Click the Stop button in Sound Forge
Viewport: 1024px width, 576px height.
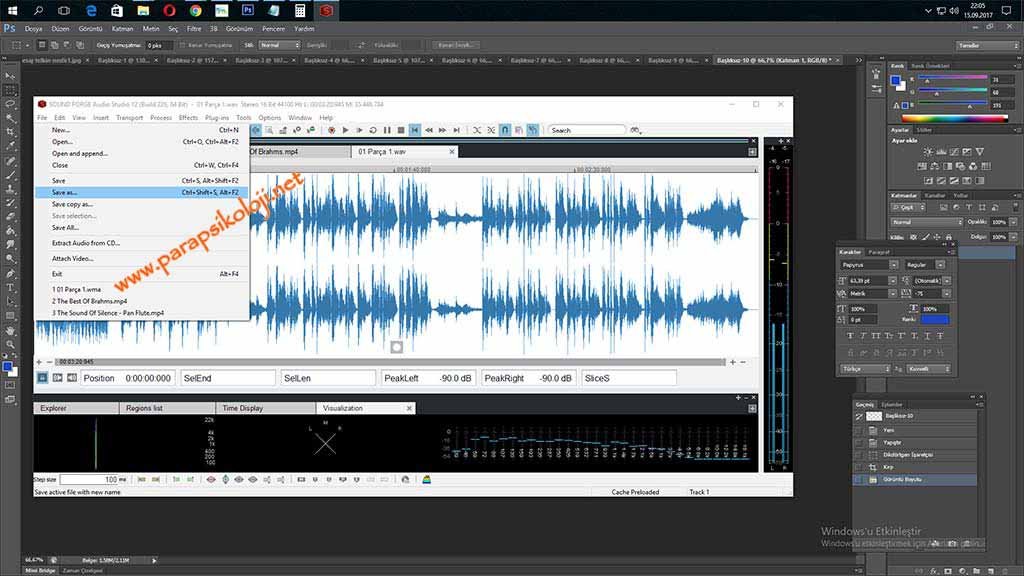coord(401,131)
